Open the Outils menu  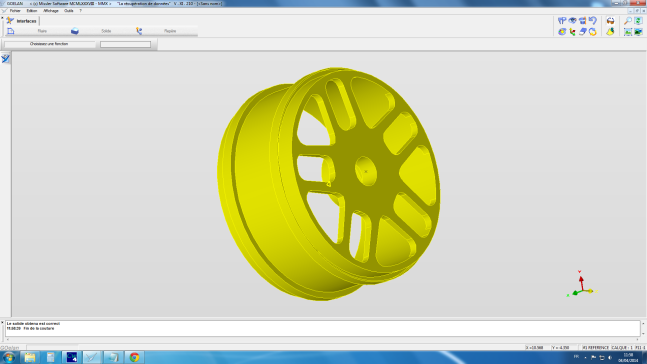click(x=68, y=11)
